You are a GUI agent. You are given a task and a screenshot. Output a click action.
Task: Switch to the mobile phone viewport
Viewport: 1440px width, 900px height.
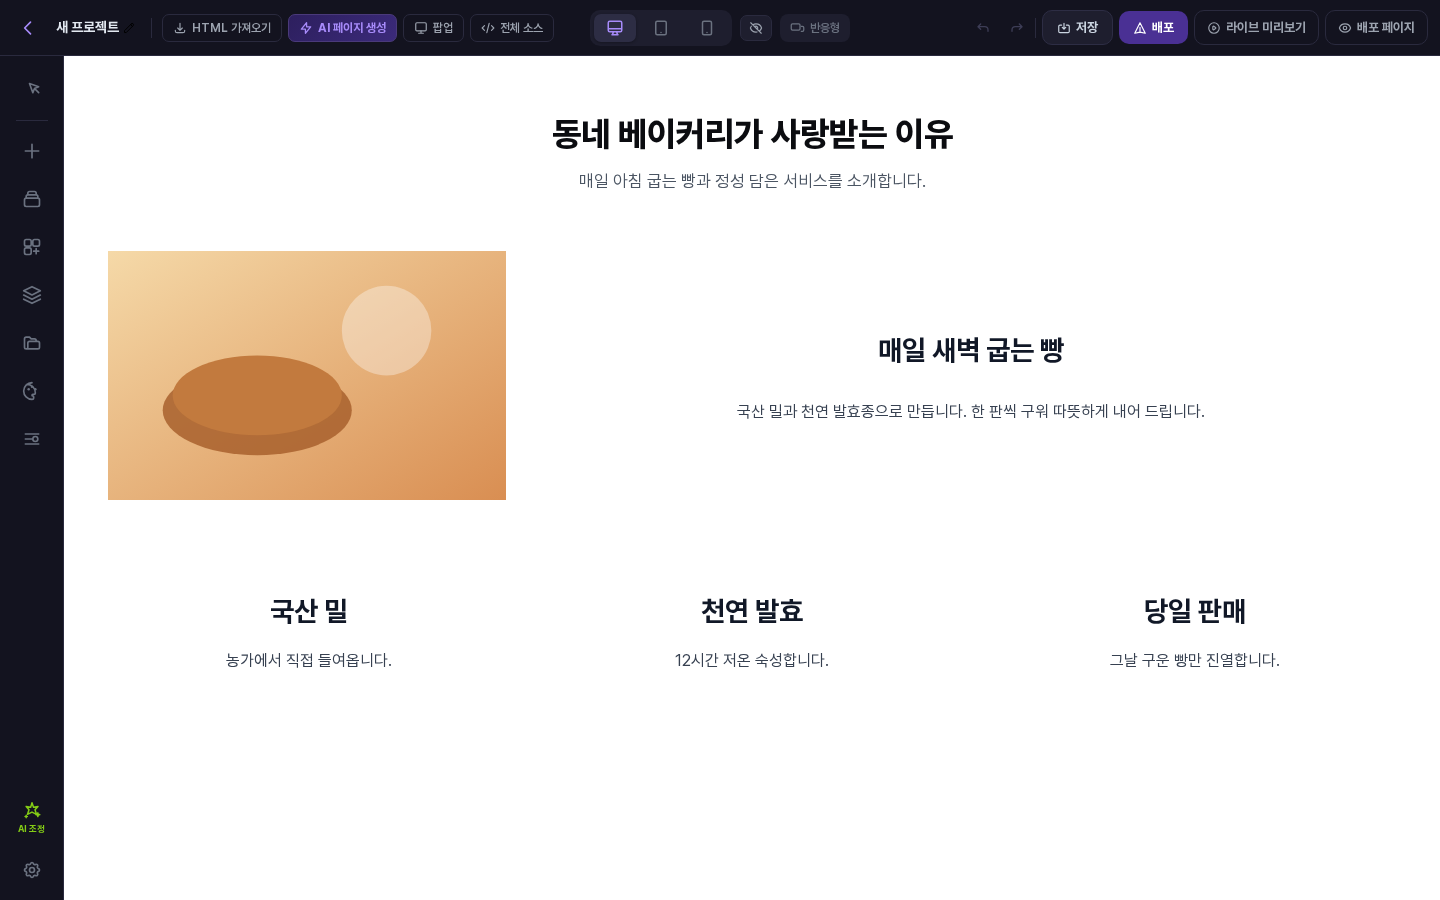click(707, 28)
